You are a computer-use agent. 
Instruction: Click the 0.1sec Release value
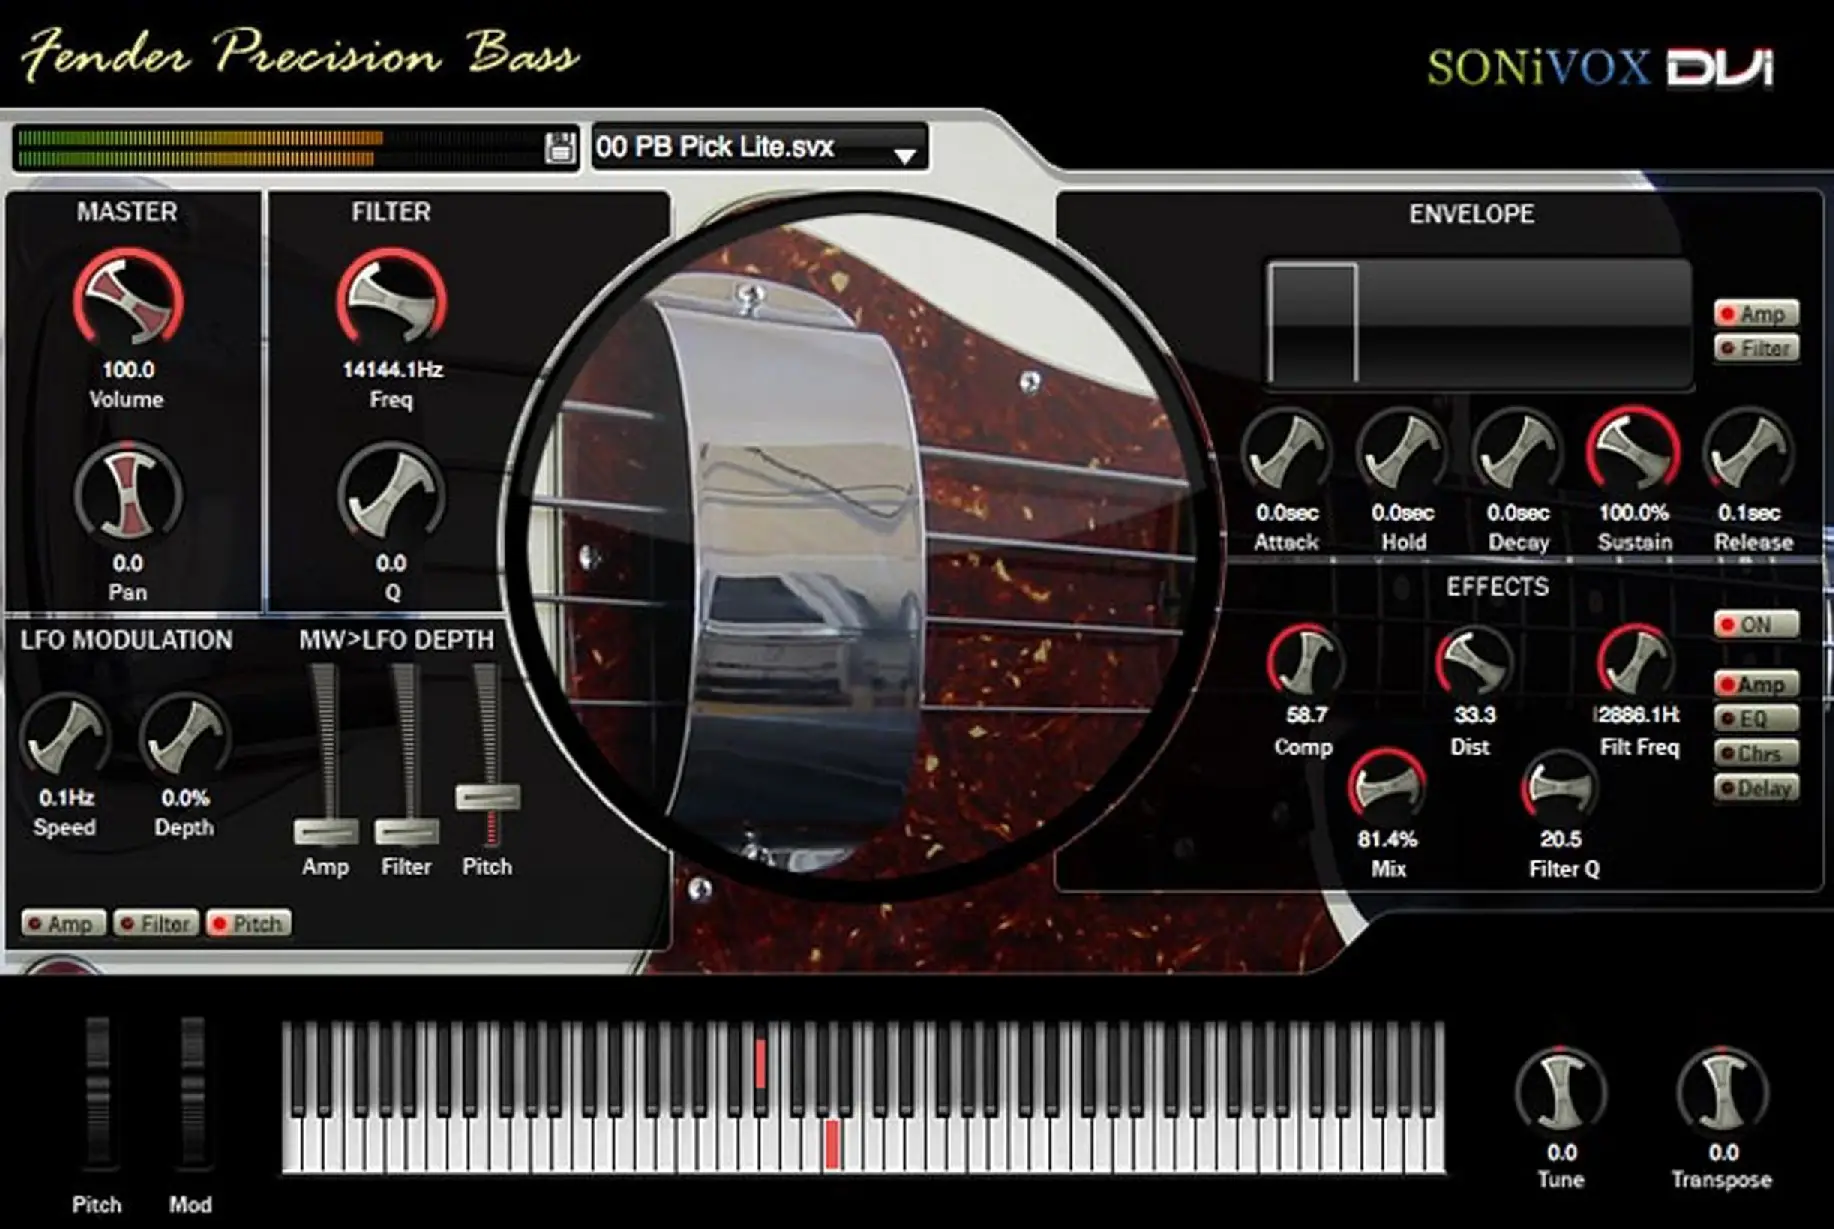pyautogui.click(x=1749, y=512)
